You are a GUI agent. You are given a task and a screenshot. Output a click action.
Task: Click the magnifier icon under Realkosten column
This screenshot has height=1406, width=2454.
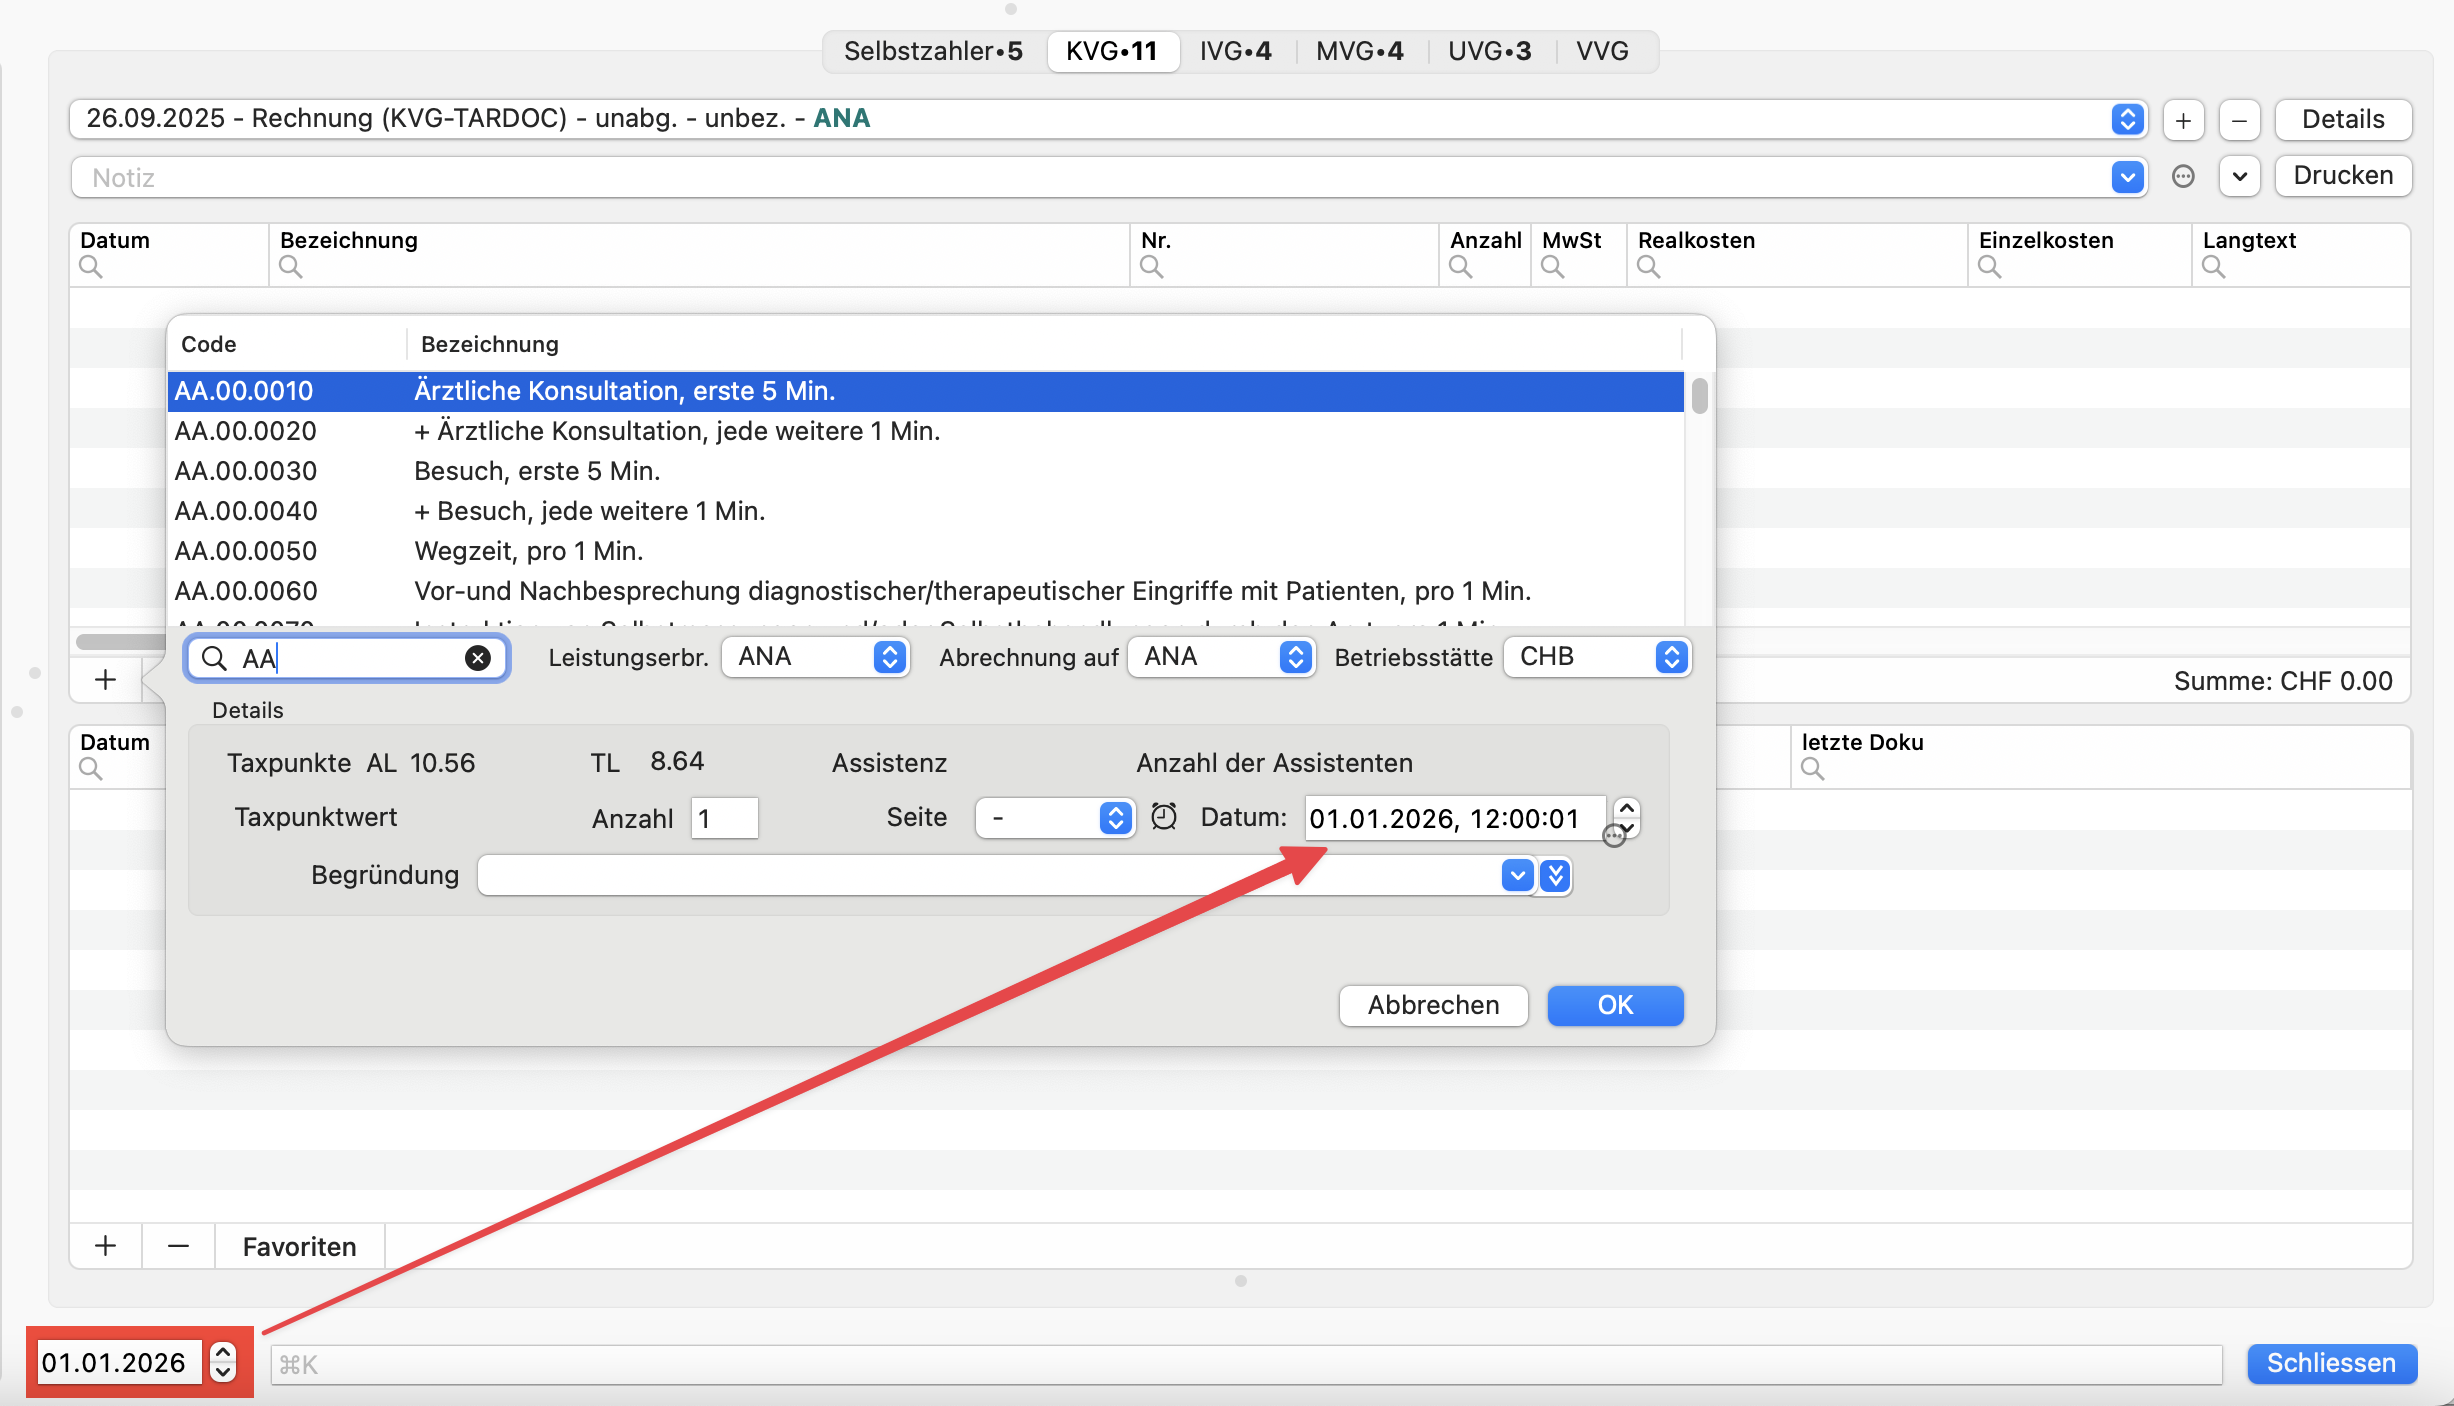coord(1649,267)
